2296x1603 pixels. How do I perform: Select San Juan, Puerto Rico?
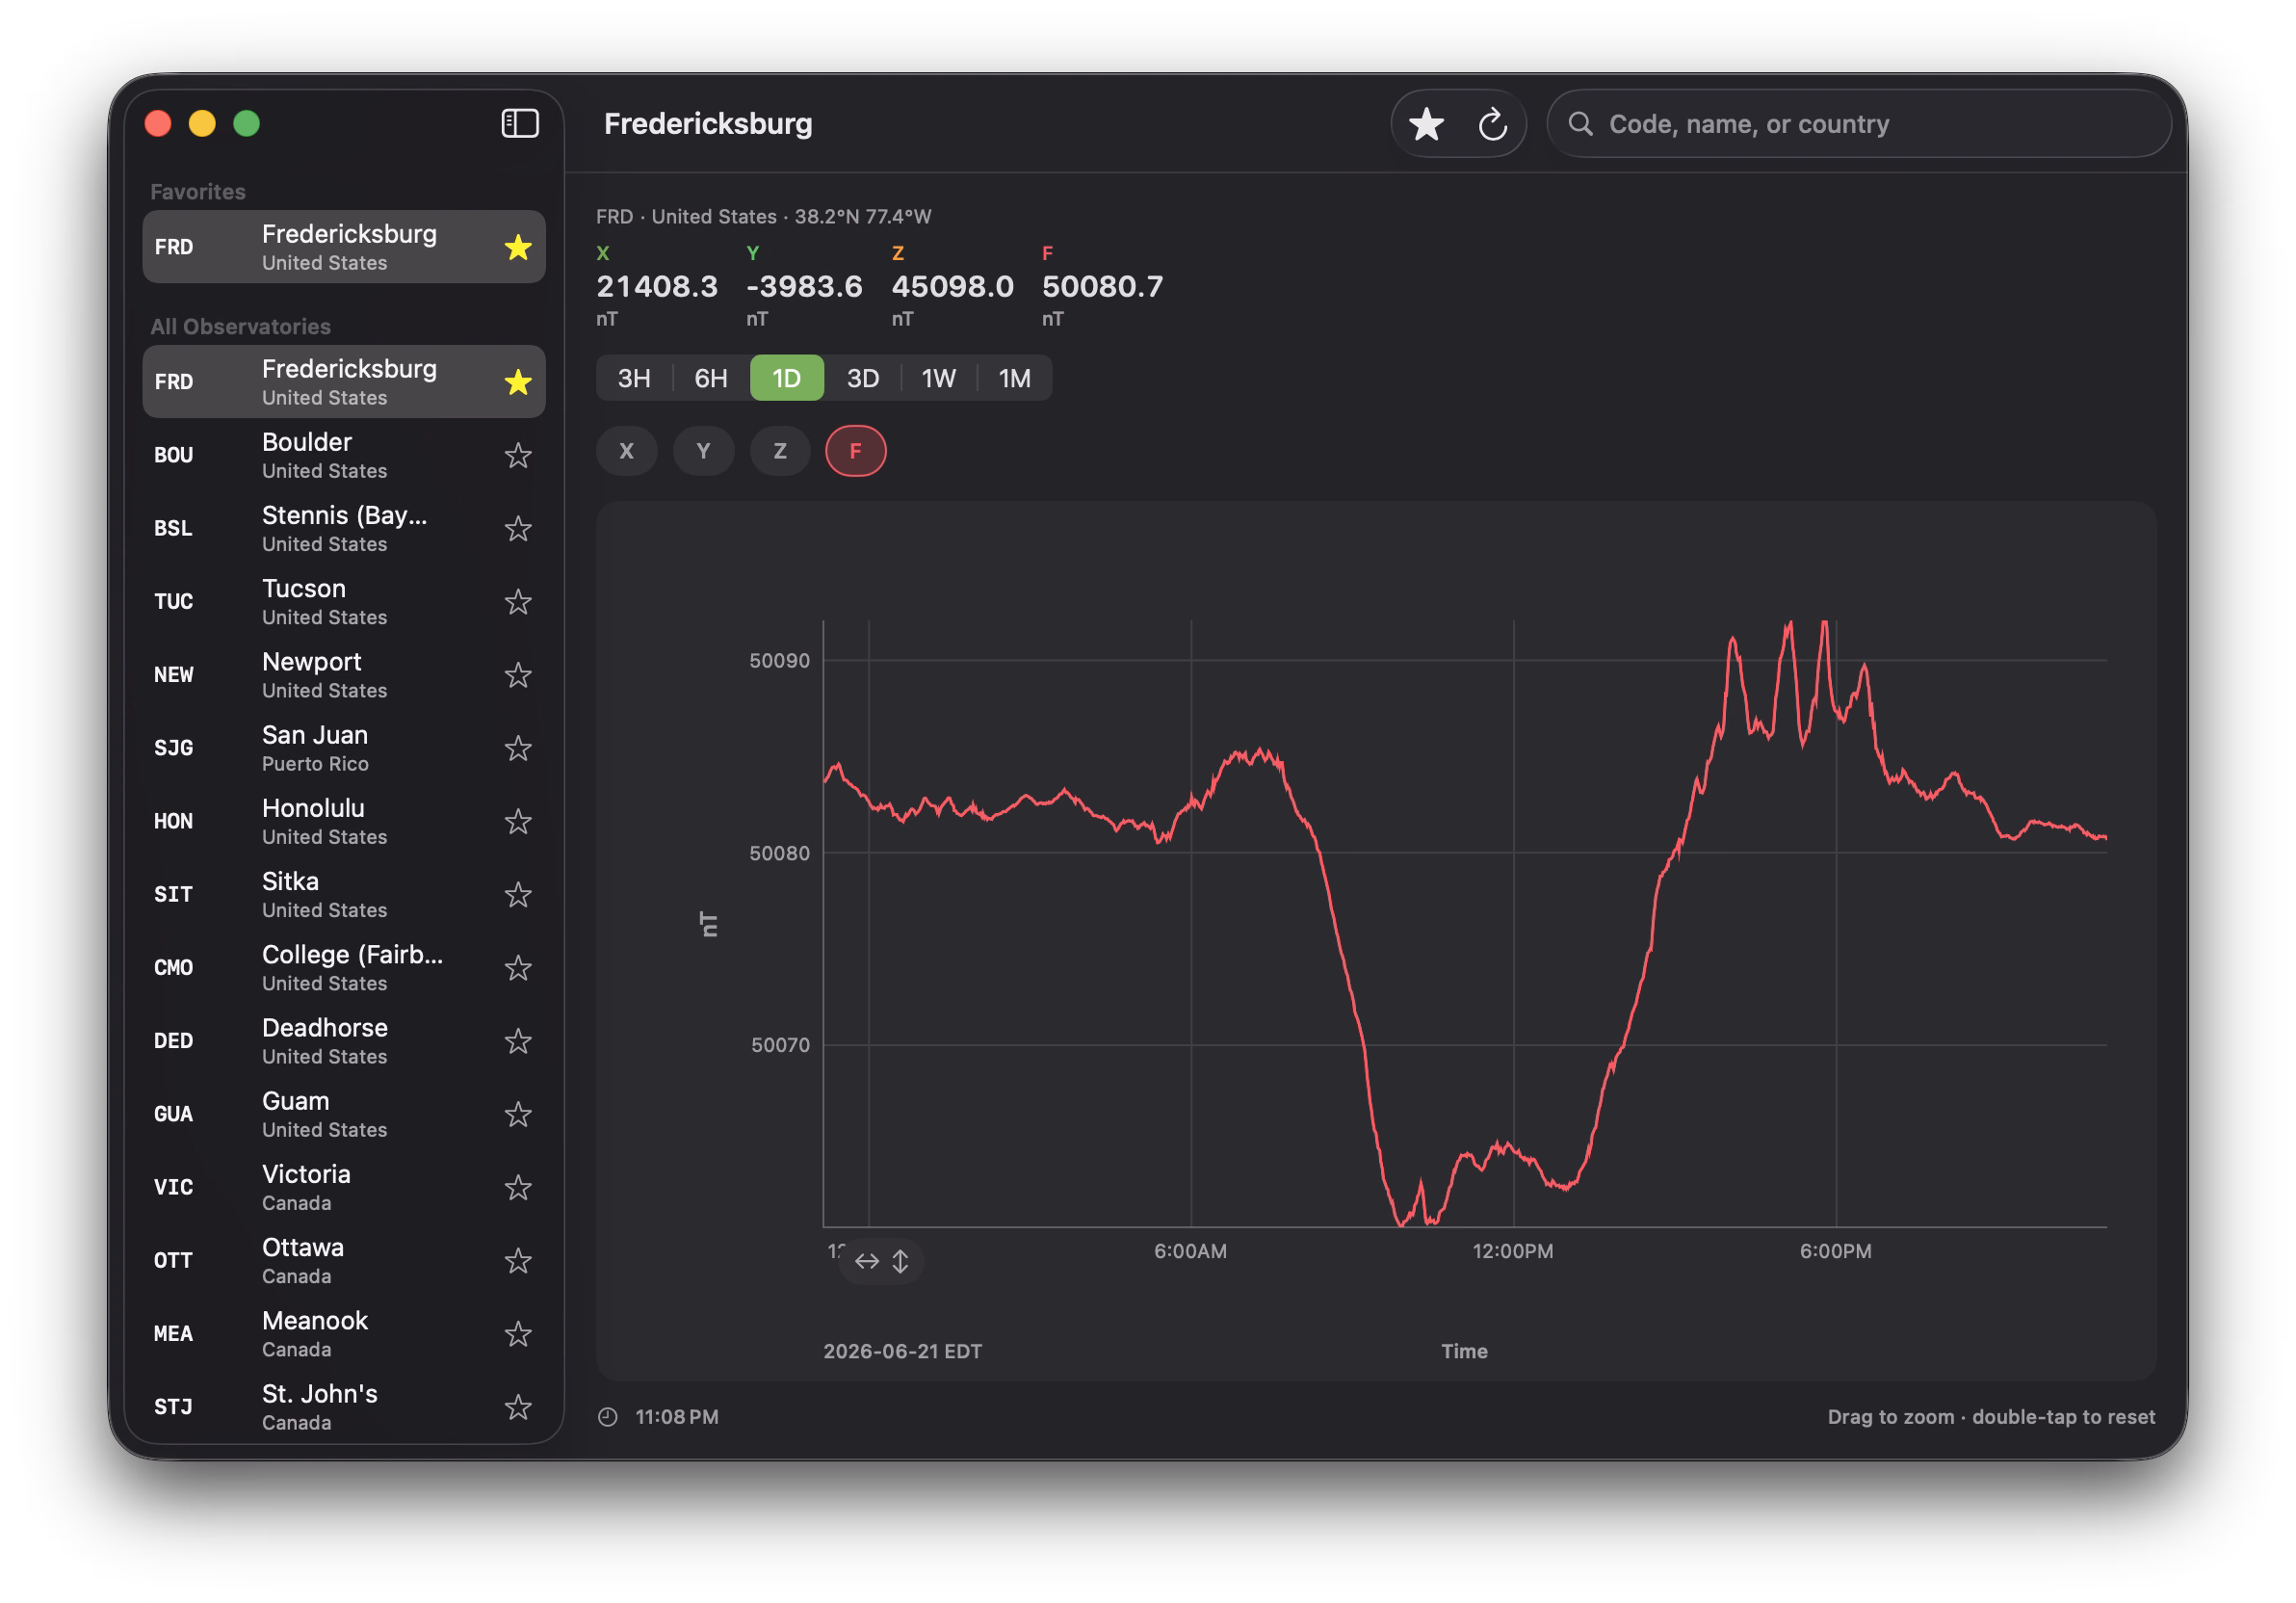(344, 748)
